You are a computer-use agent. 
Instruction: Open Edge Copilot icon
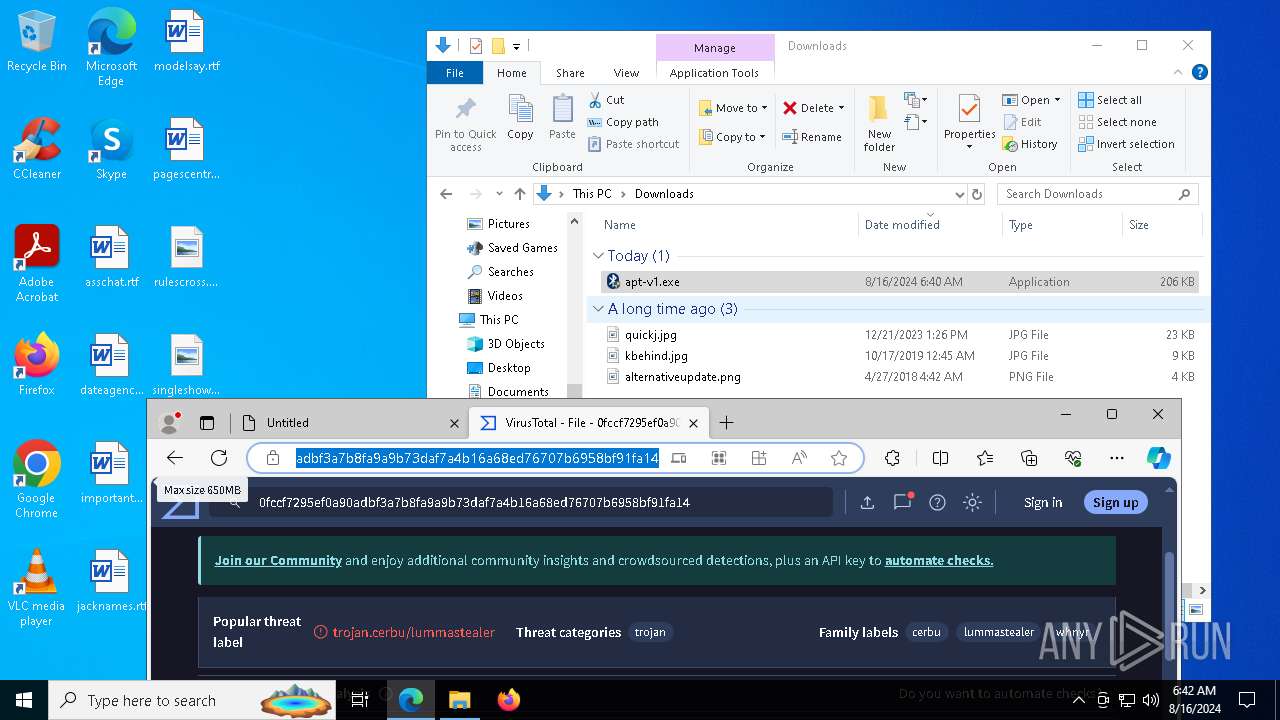coord(1158,458)
